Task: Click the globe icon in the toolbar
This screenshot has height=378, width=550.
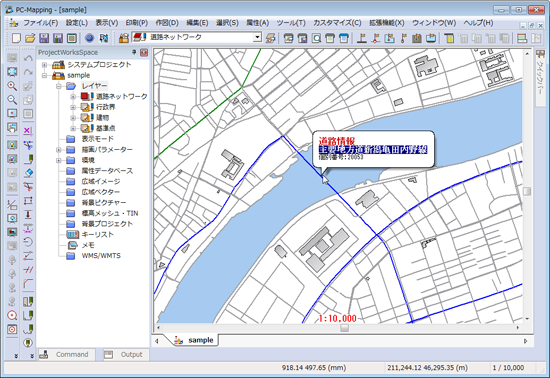Action: click(x=90, y=38)
